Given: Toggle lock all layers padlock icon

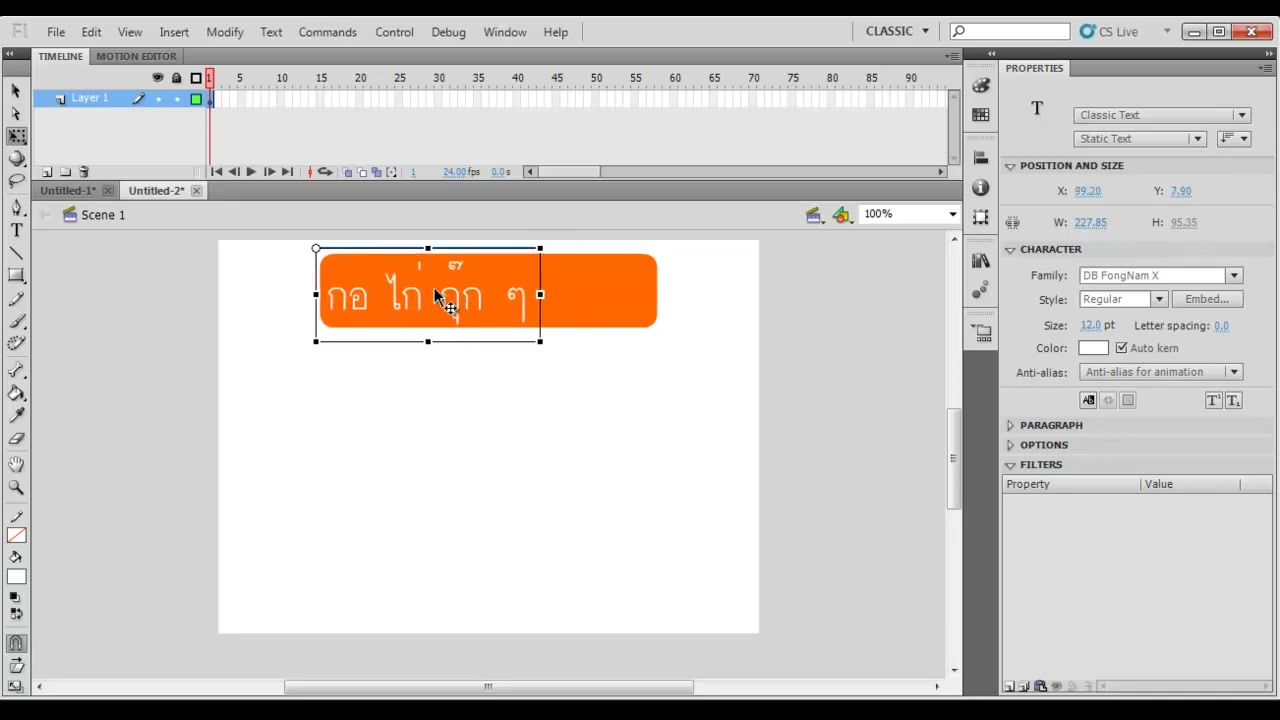Looking at the screenshot, I should pyautogui.click(x=177, y=78).
